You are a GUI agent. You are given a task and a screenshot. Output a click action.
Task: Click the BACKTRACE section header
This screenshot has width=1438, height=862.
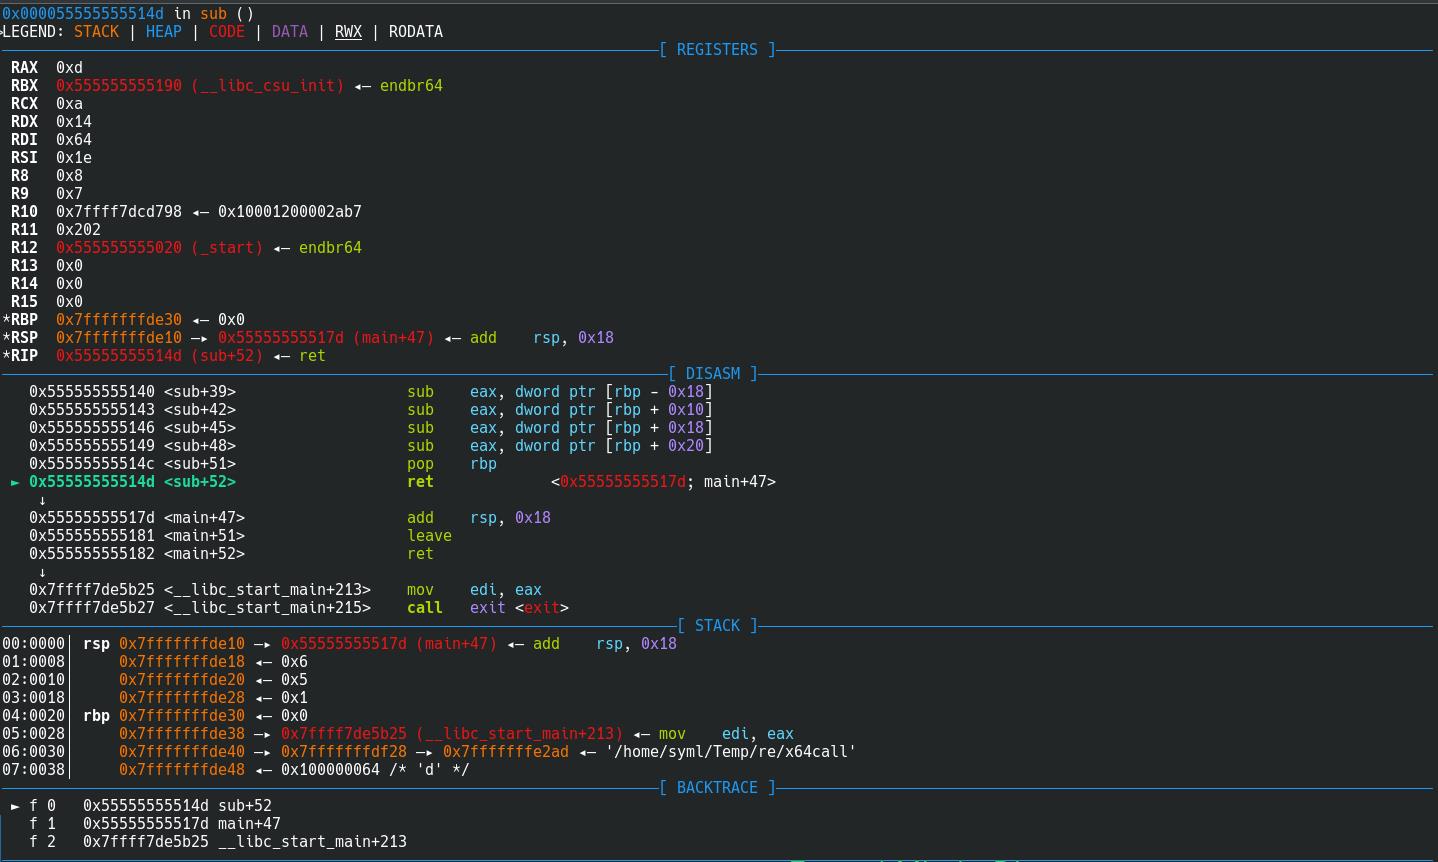(717, 788)
